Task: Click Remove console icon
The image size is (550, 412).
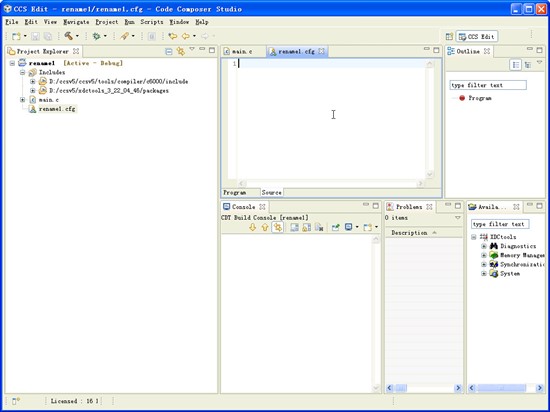Action: coord(319,228)
